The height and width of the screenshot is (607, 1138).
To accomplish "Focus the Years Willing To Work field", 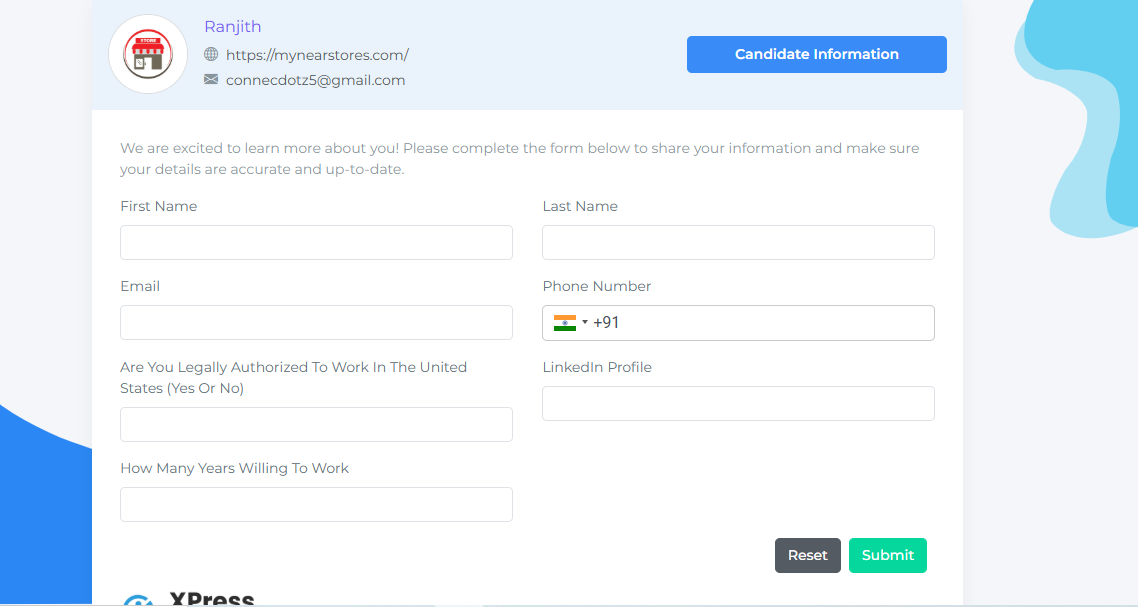I will click(x=316, y=505).
